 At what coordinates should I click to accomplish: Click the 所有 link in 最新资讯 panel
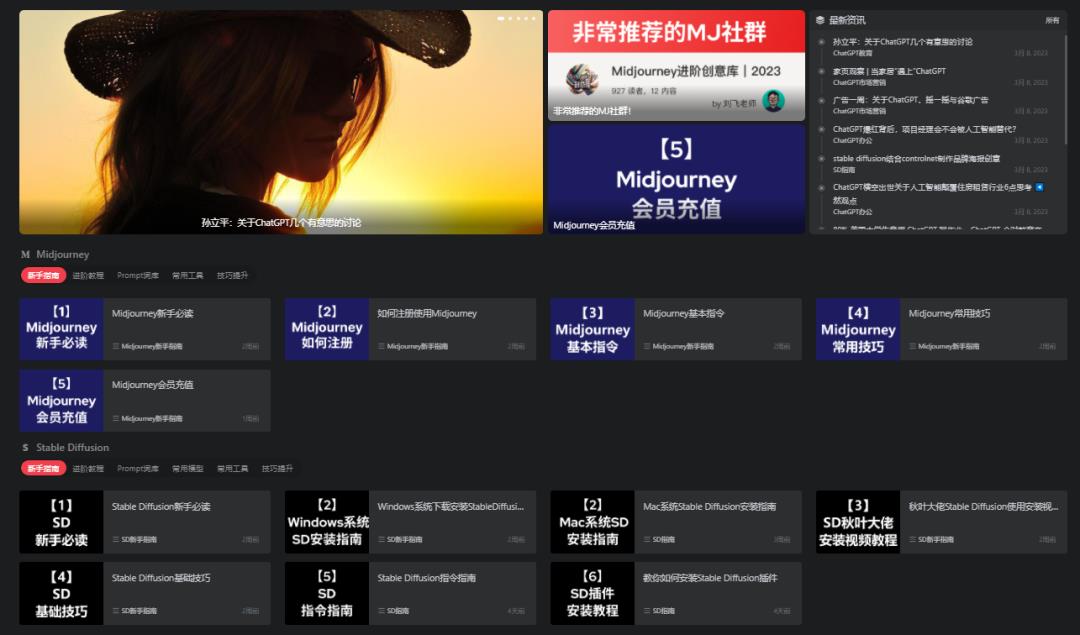[x=1052, y=21]
